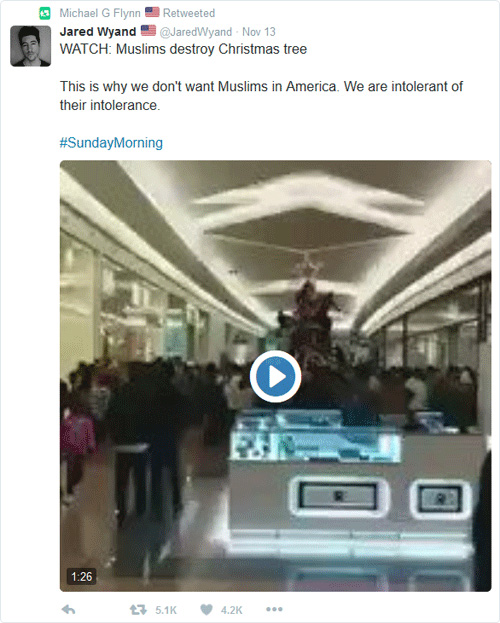Open Michael G Flynn's profile link
The width and height of the screenshot is (500, 623).
click(x=100, y=13)
